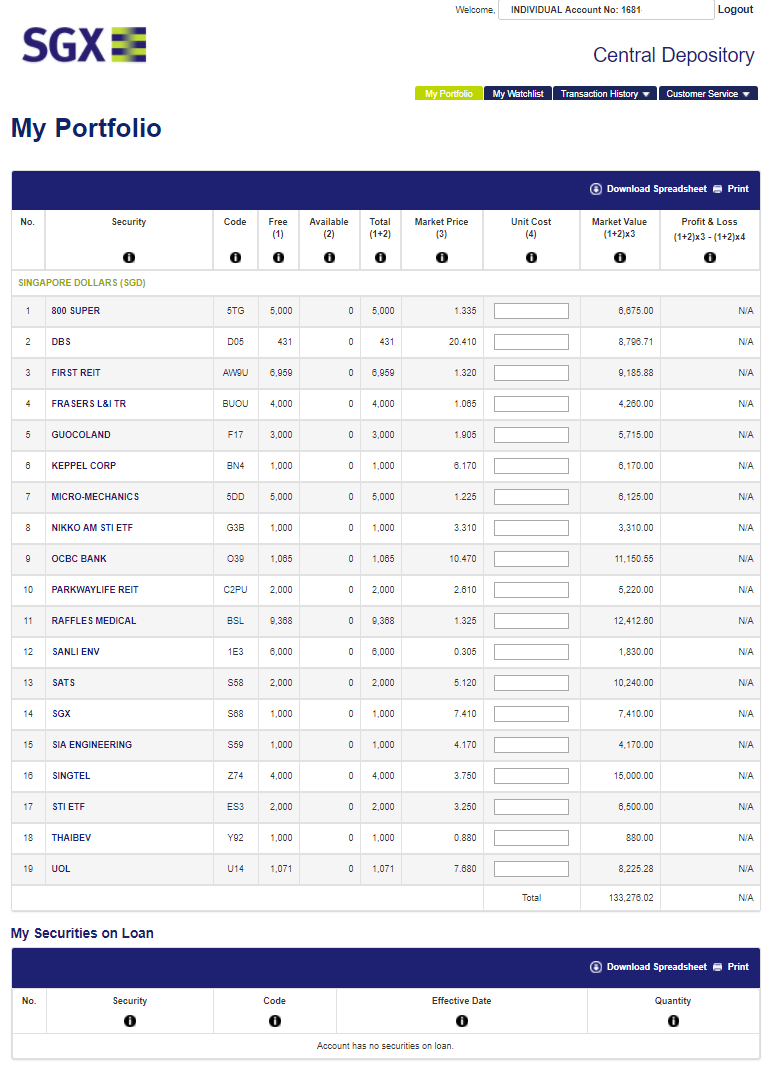This screenshot has height=1072, width=783.
Task: Open NIKKO AM STI ETF link
Action: pyautogui.click(x=92, y=527)
